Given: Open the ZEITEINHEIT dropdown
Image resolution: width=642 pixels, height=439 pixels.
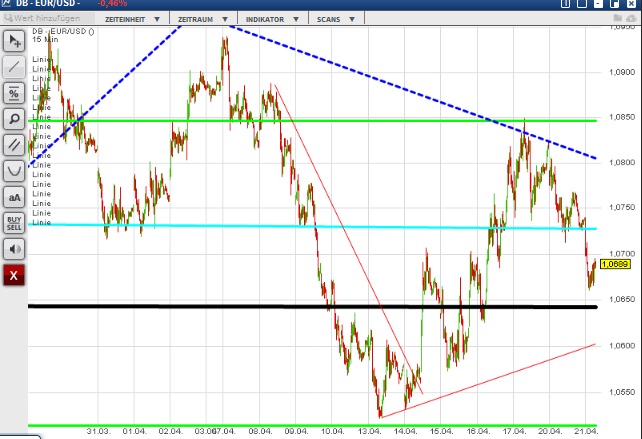Looking at the screenshot, I should (132, 19).
